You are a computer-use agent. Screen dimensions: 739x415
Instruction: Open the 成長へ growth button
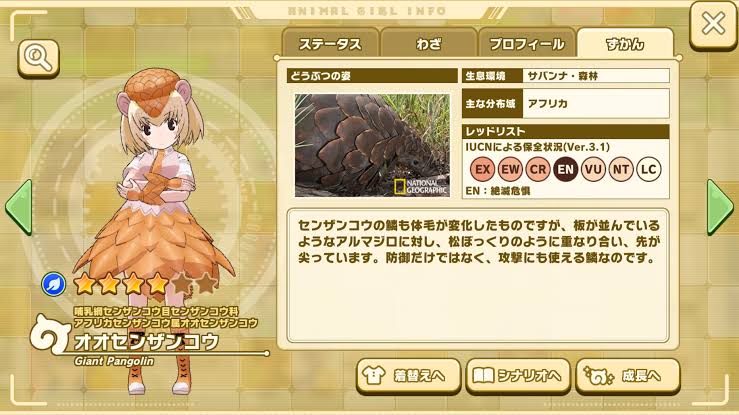[x=628, y=376]
